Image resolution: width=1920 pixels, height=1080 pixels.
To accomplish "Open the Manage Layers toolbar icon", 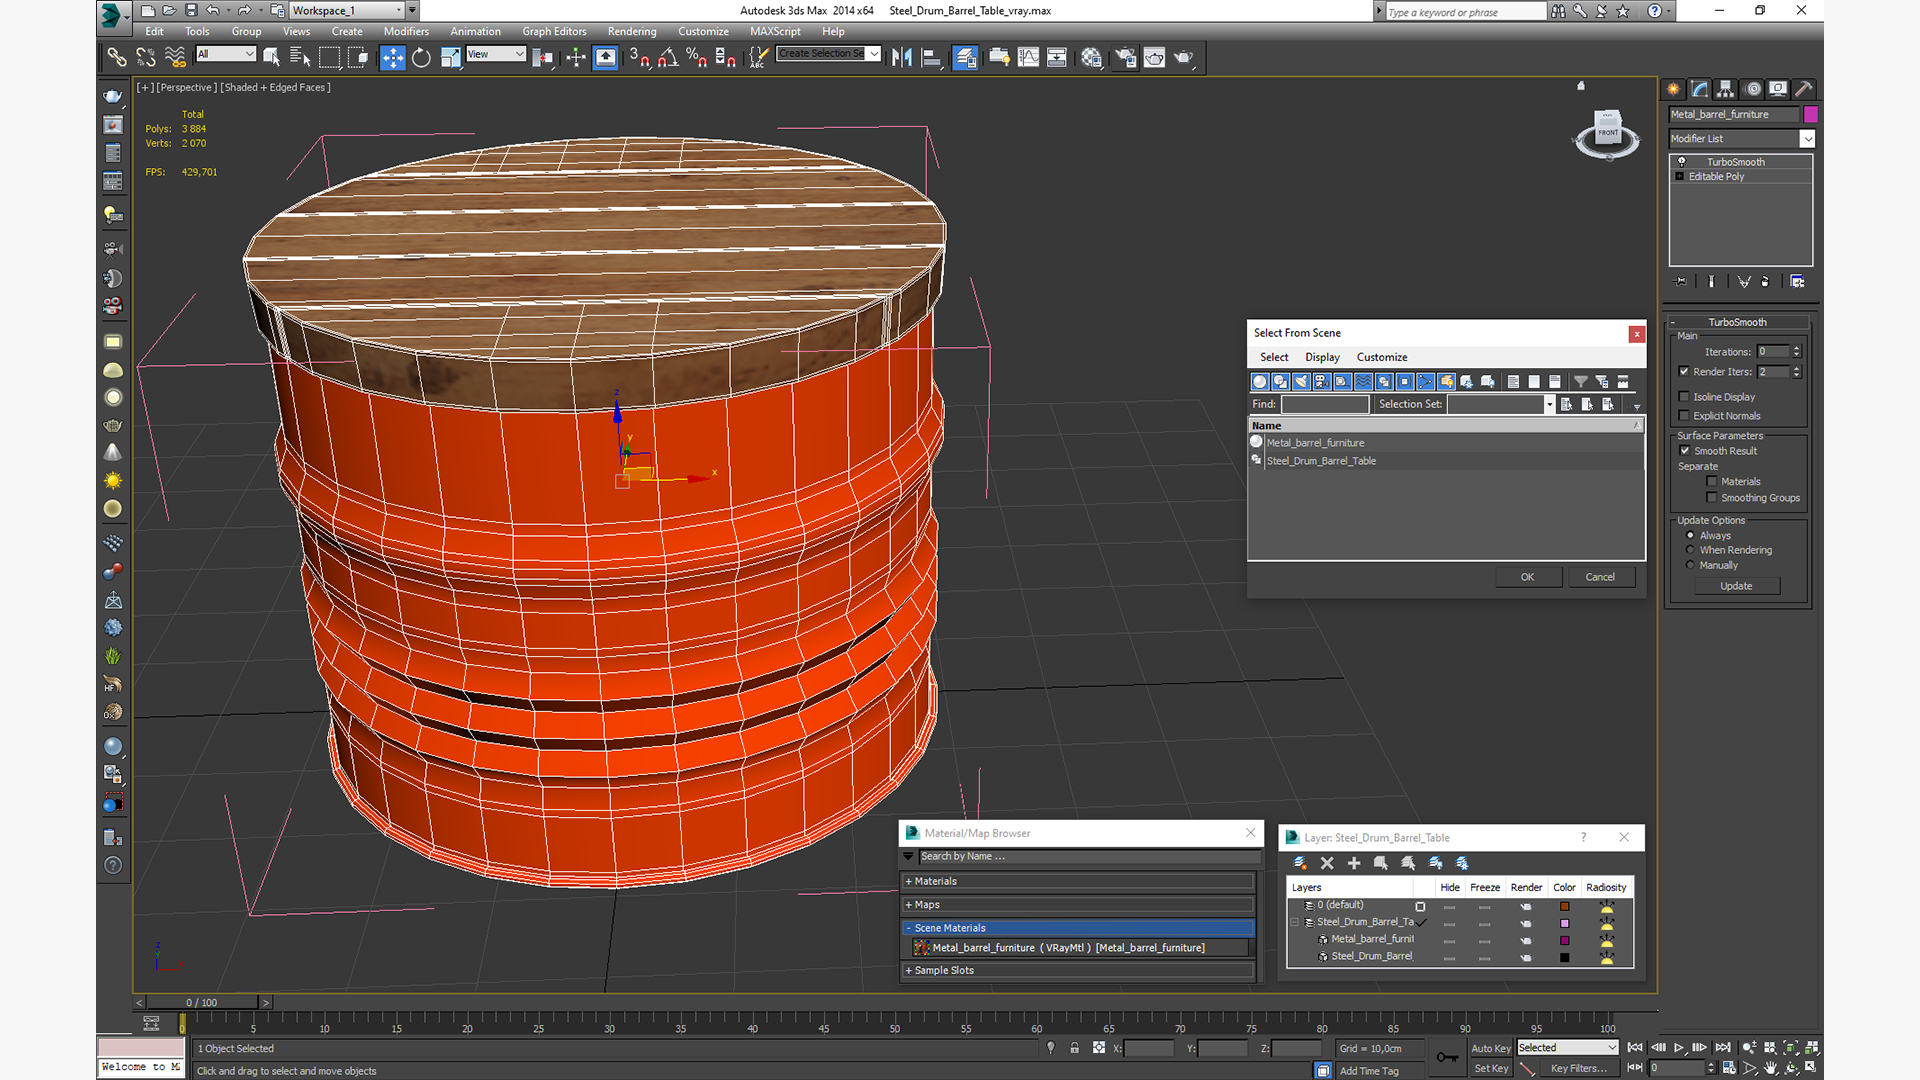I will [x=965, y=58].
